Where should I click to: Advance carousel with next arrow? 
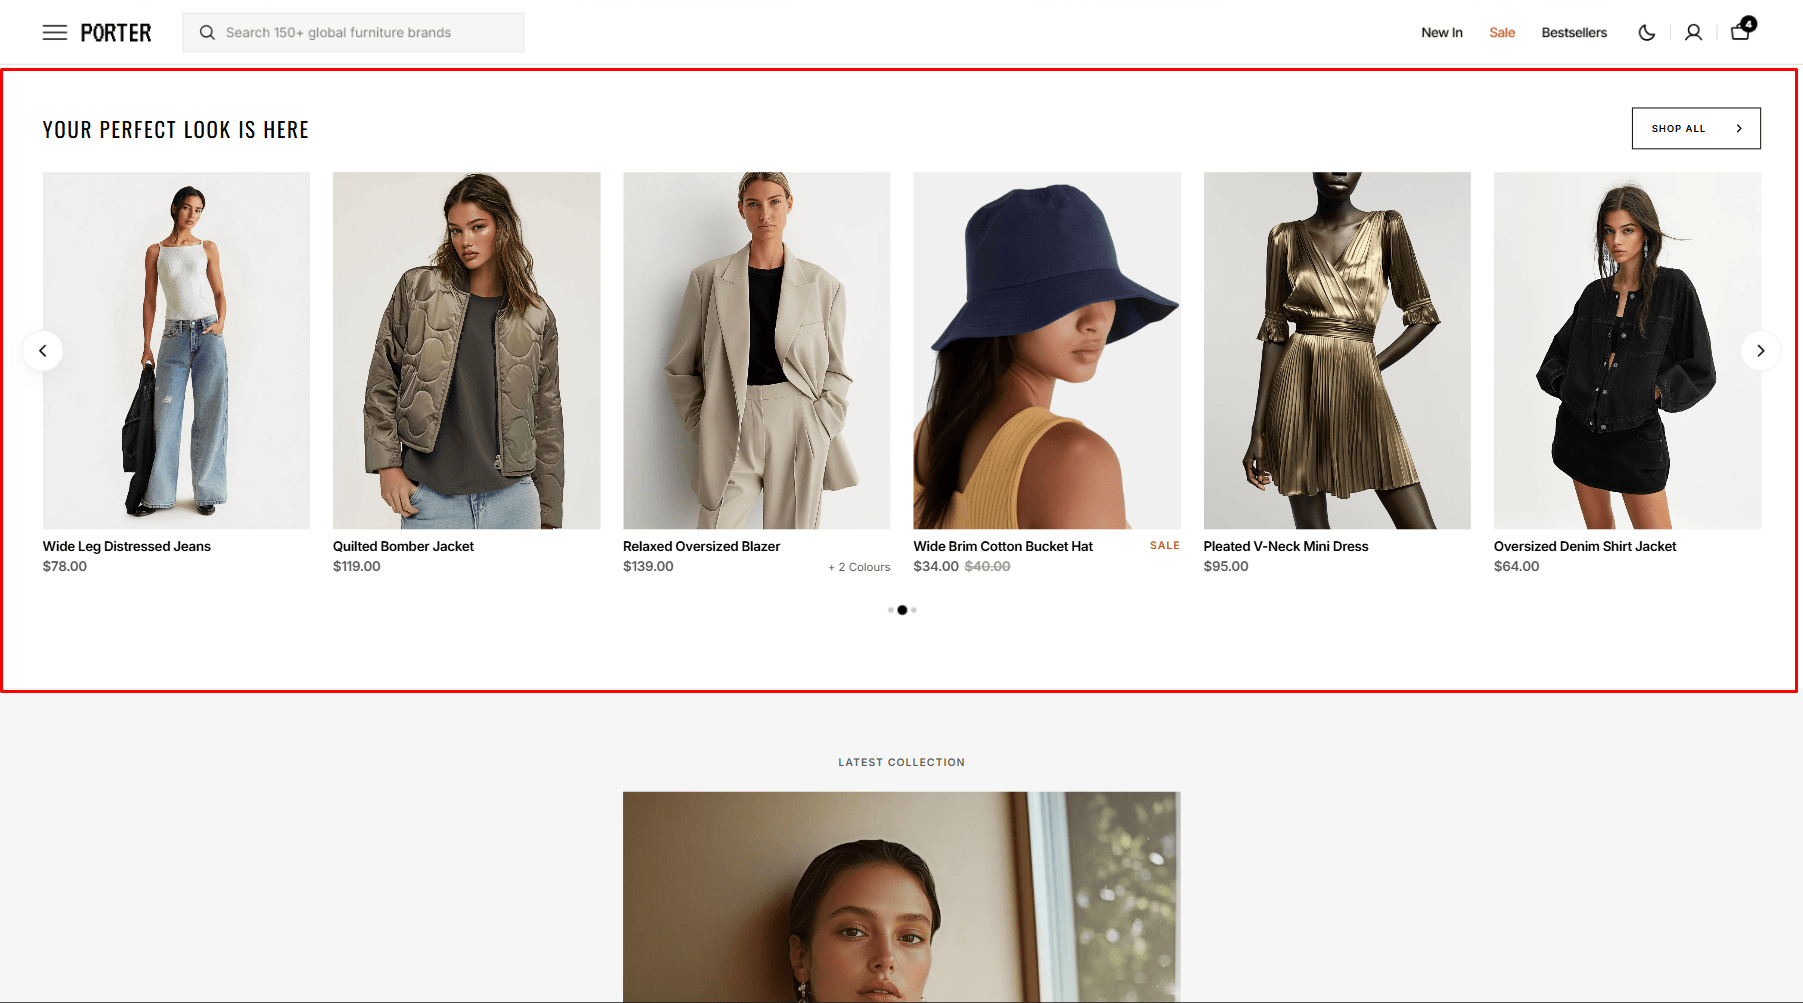click(x=1760, y=351)
